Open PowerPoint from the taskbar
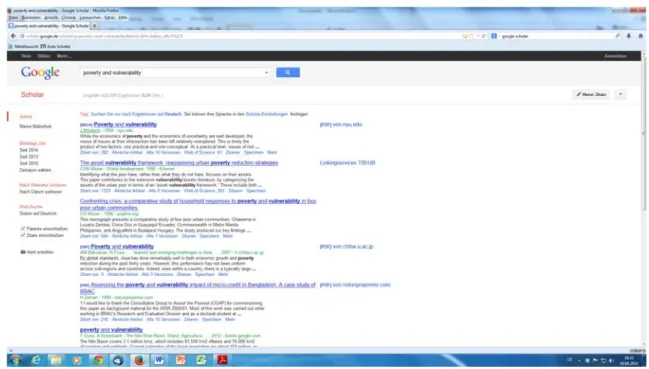The width and height of the screenshot is (649, 369). click(x=180, y=360)
